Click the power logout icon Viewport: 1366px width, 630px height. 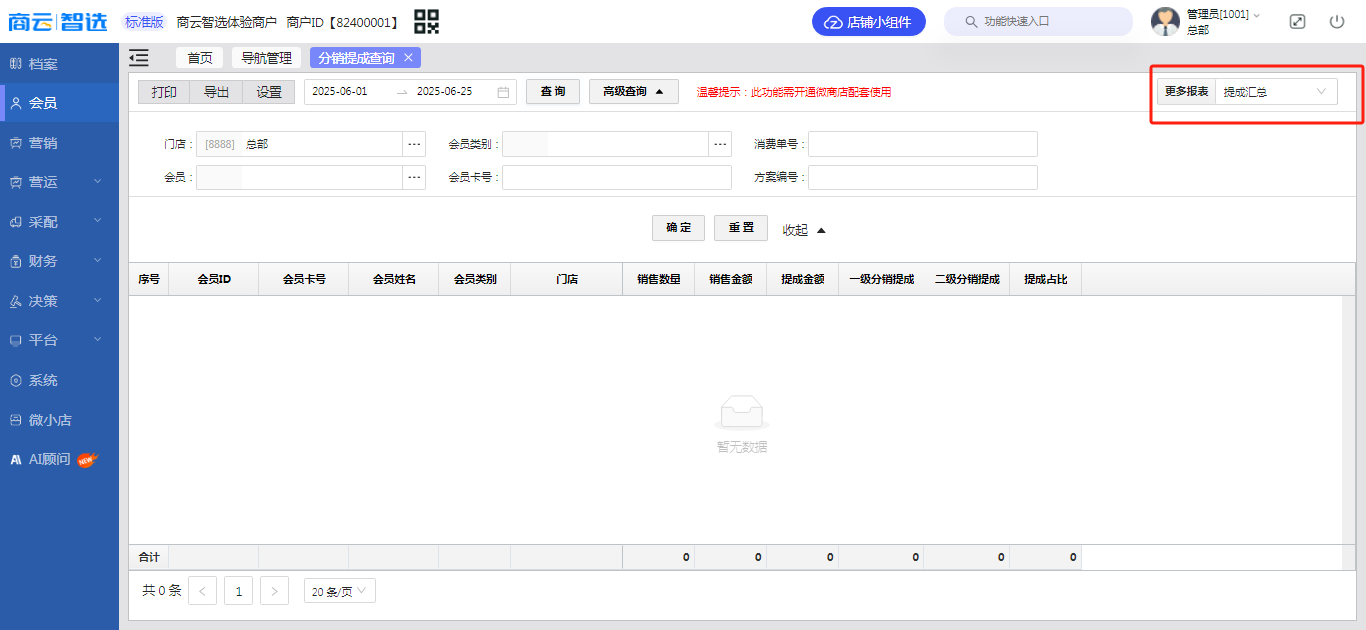(x=1337, y=21)
